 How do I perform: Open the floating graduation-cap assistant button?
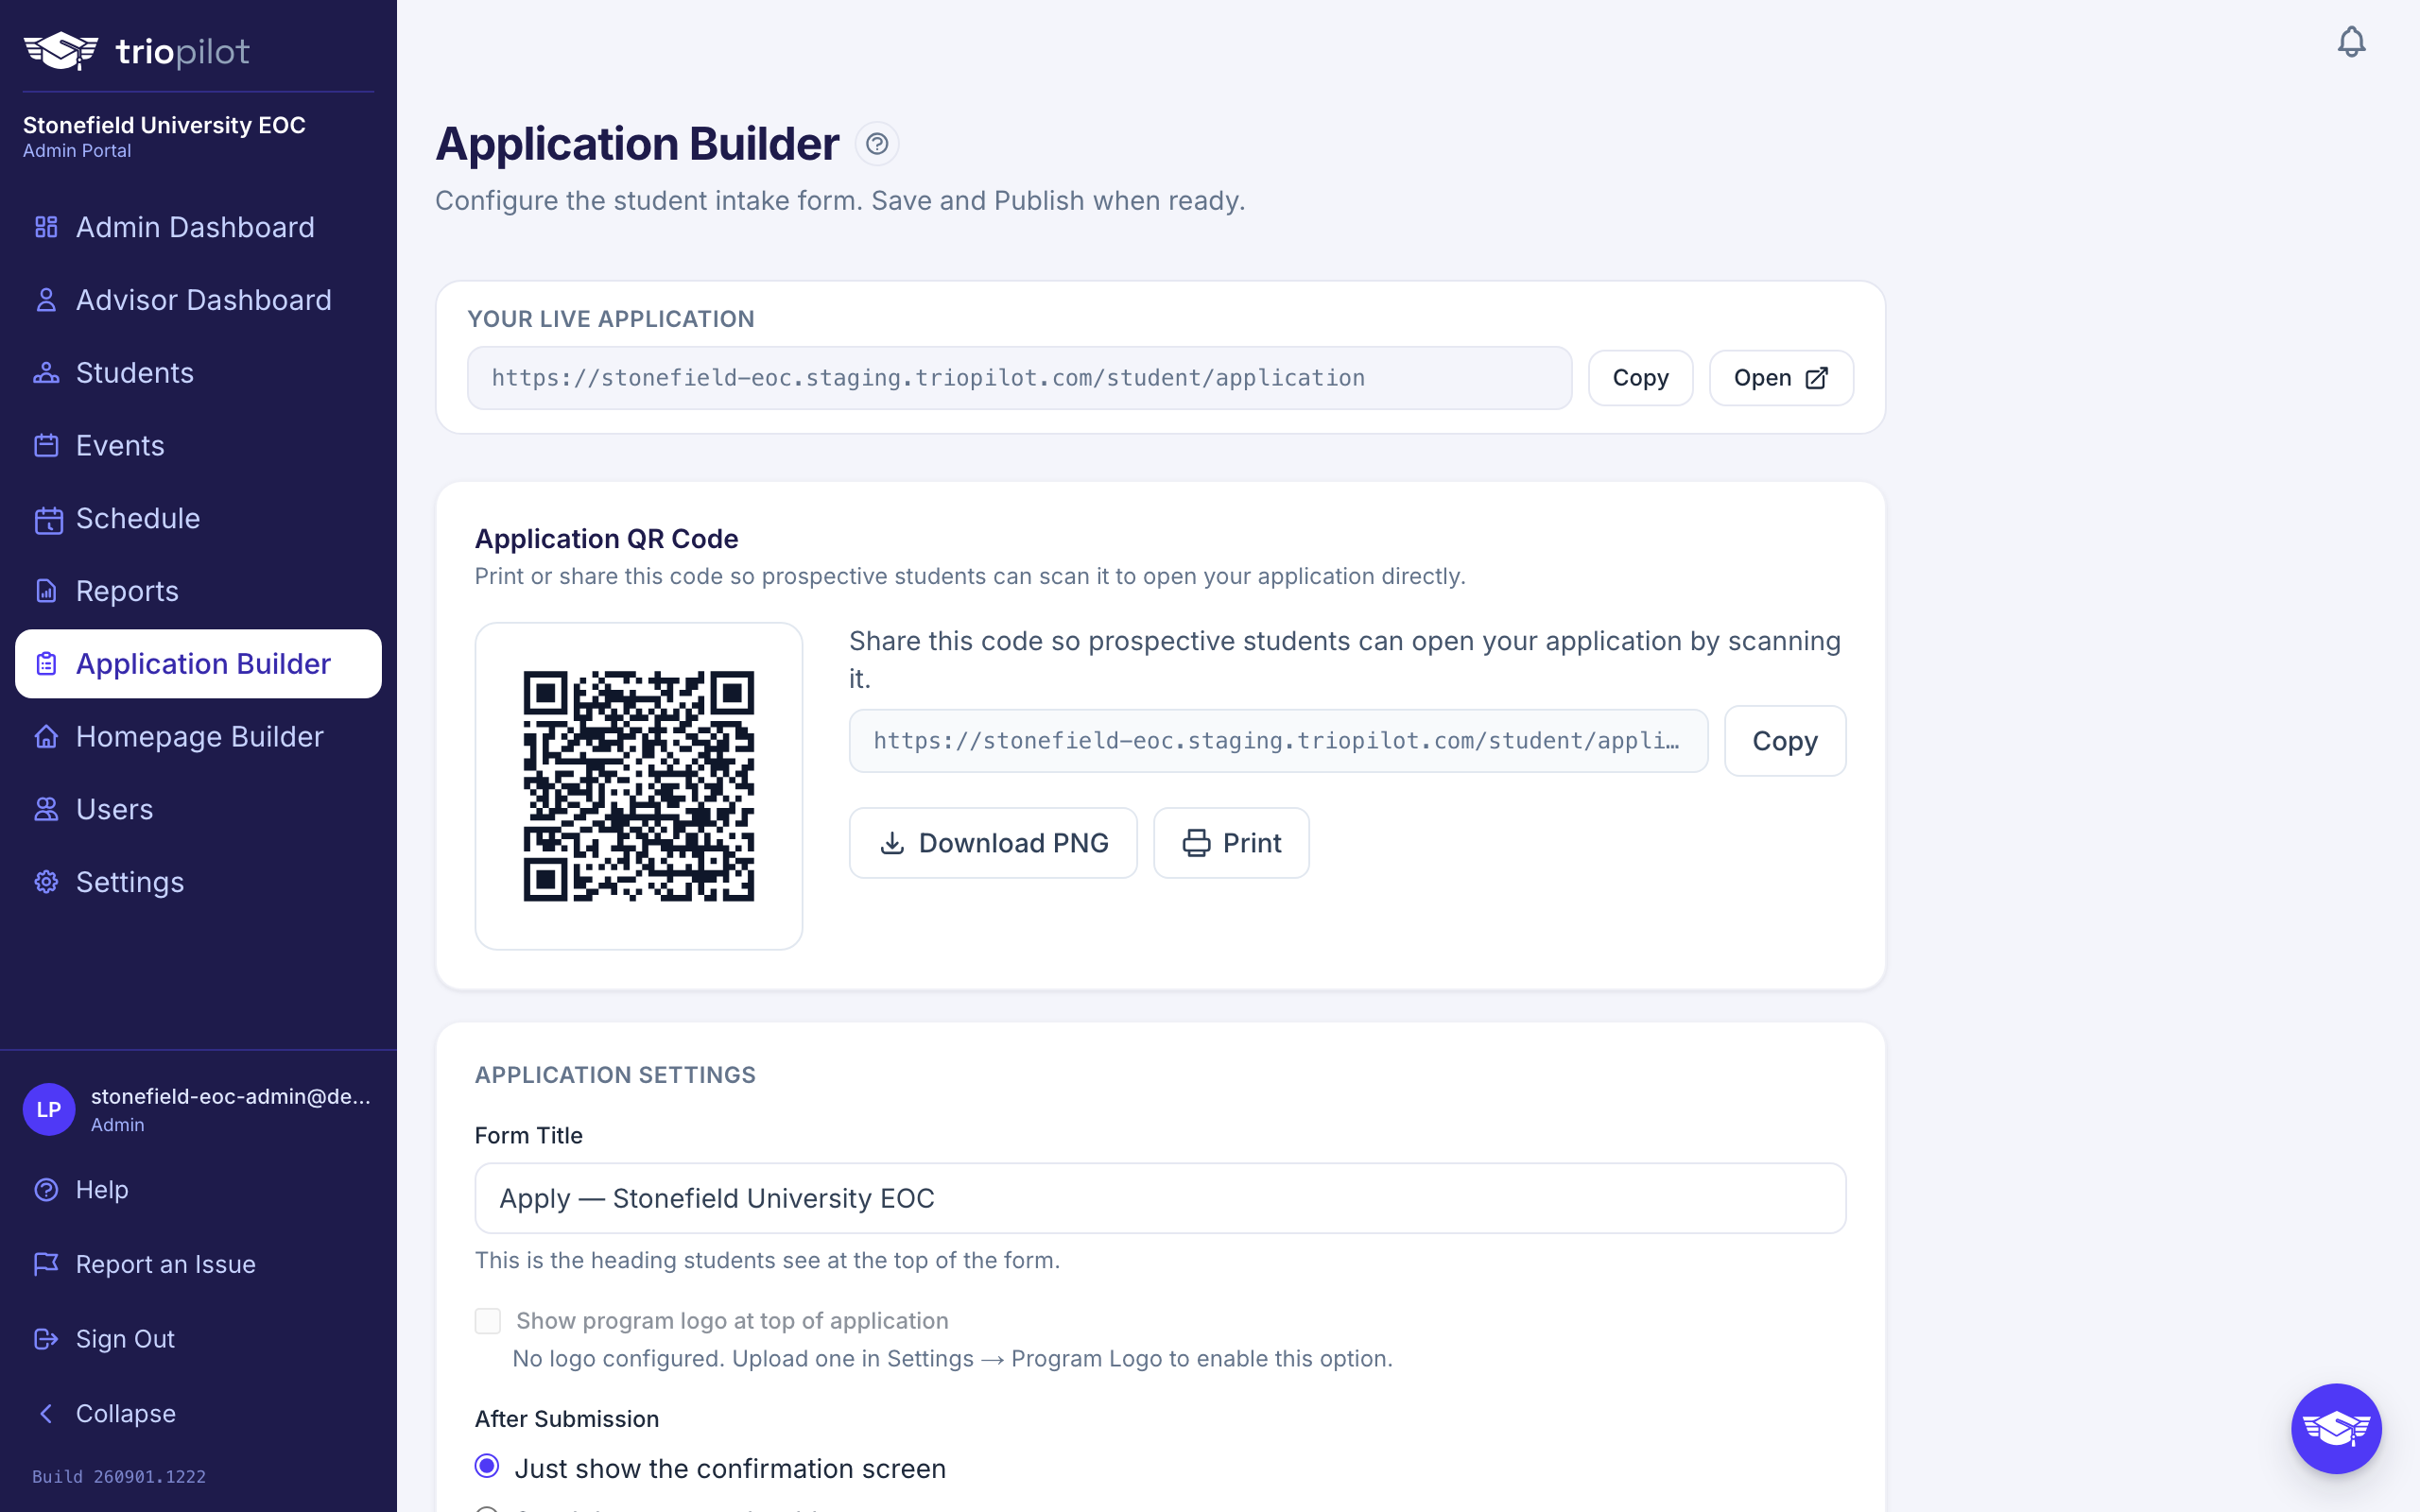click(x=2336, y=1428)
